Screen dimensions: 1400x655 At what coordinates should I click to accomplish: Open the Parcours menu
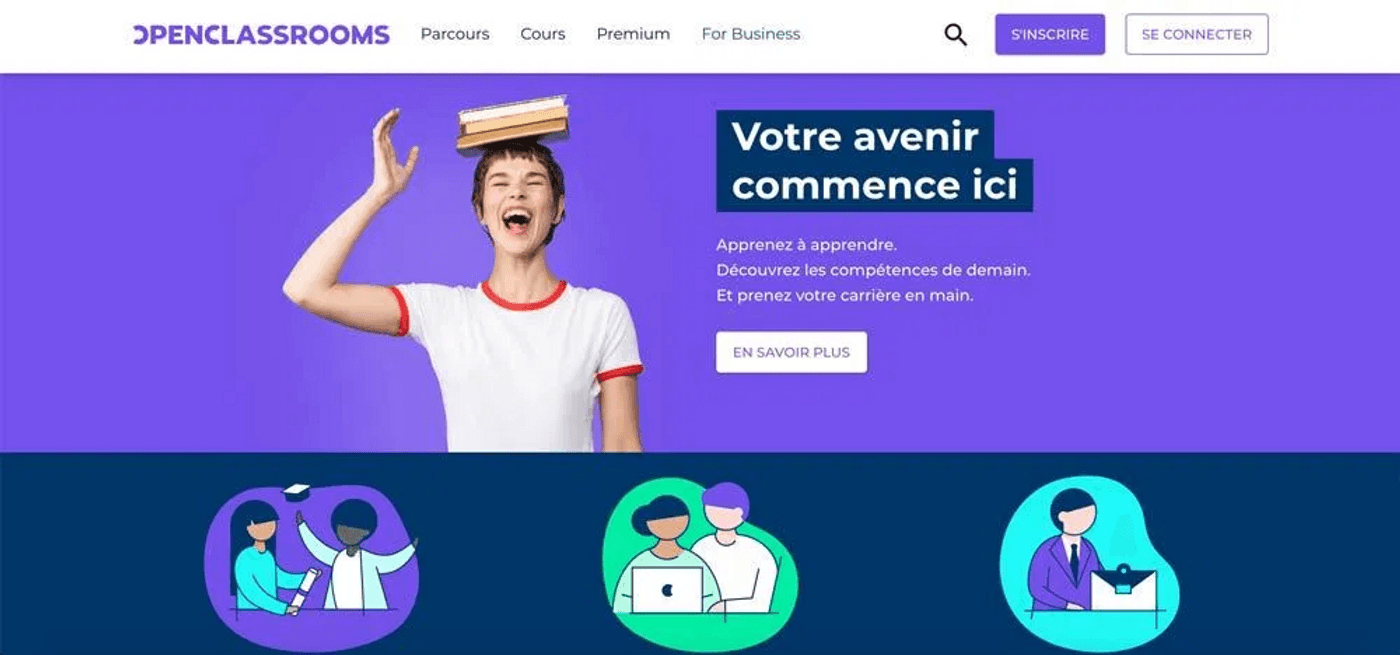click(x=455, y=34)
